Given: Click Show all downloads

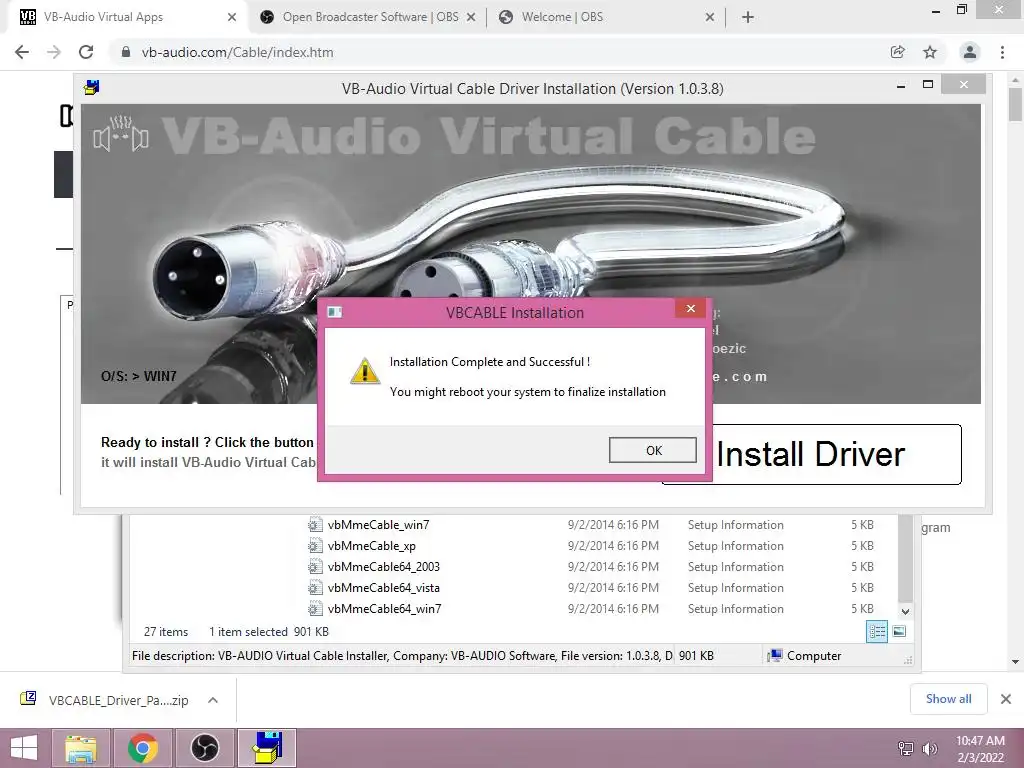Looking at the screenshot, I should tap(948, 699).
